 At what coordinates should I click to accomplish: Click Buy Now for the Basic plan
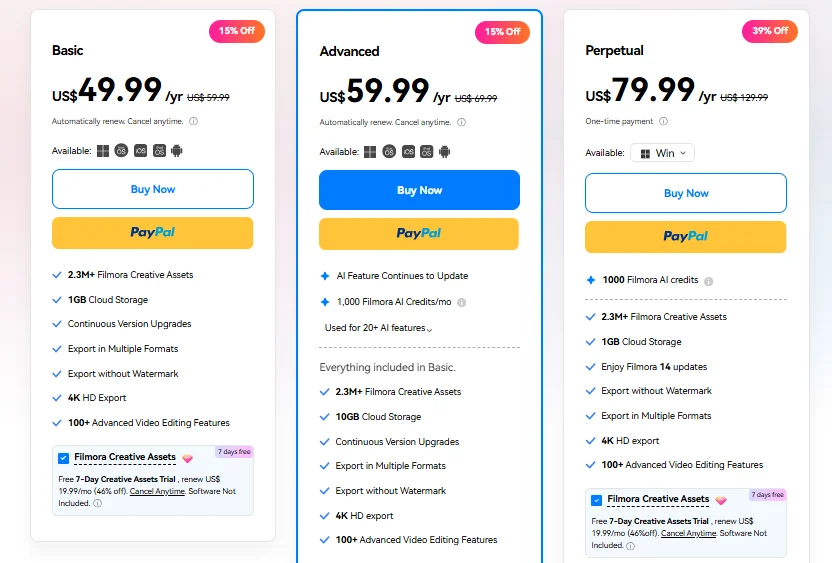coord(153,189)
